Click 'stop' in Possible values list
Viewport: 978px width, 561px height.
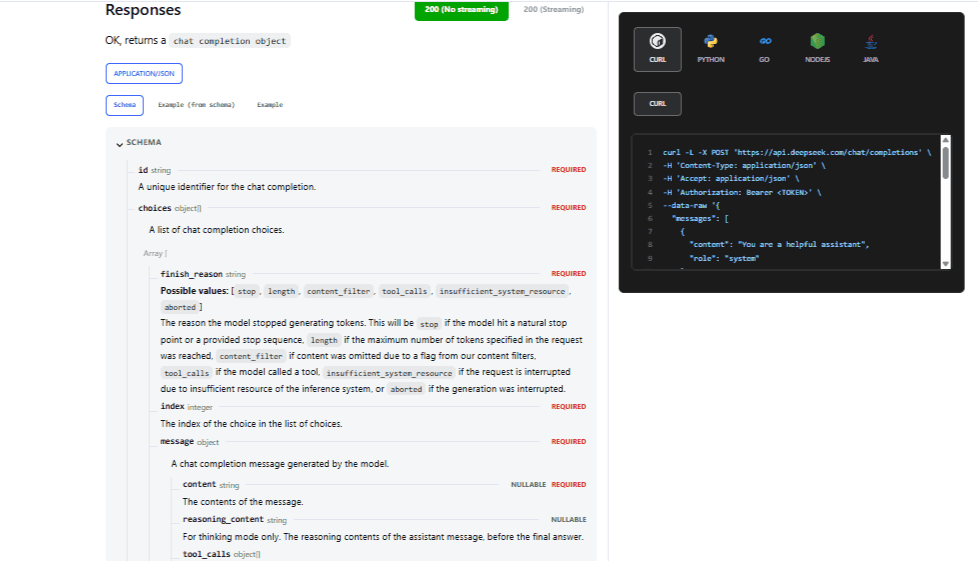click(246, 291)
